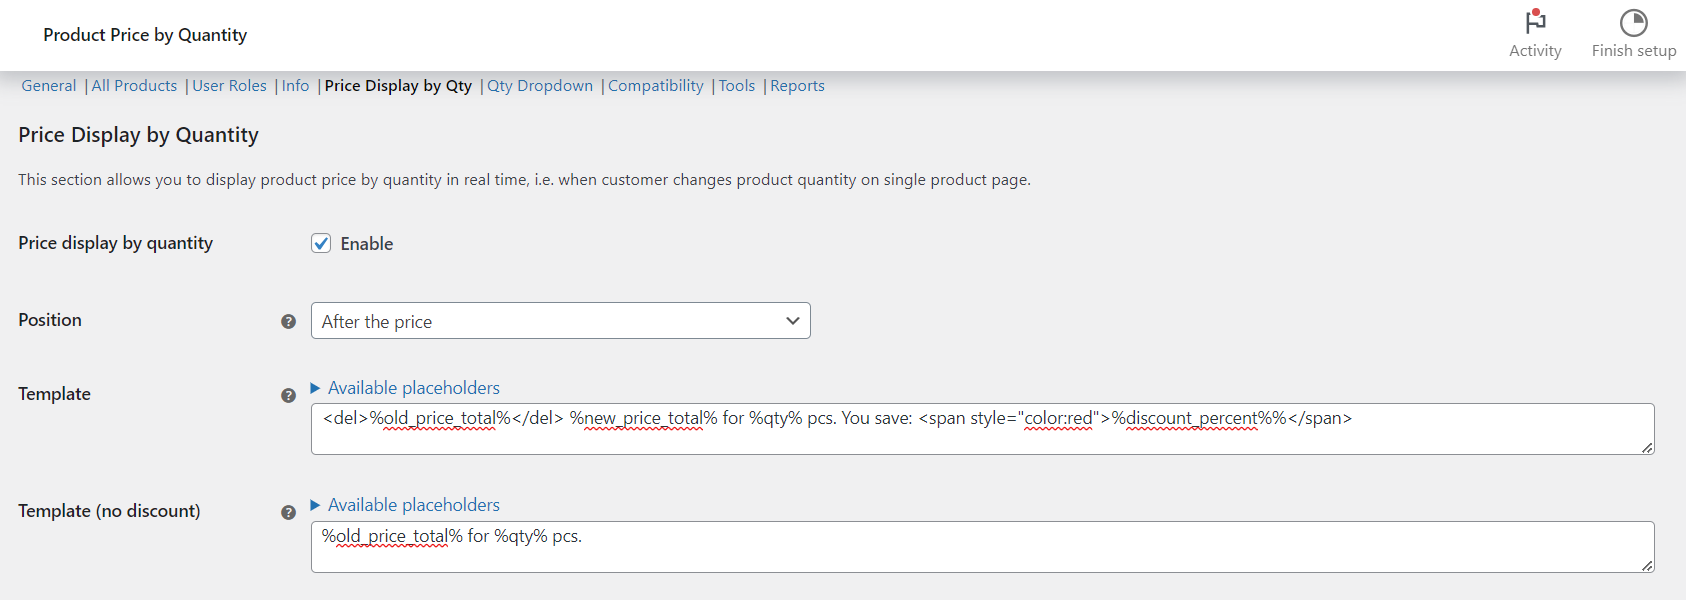
Task: Grab the Template text area resize handle
Action: (1647, 447)
